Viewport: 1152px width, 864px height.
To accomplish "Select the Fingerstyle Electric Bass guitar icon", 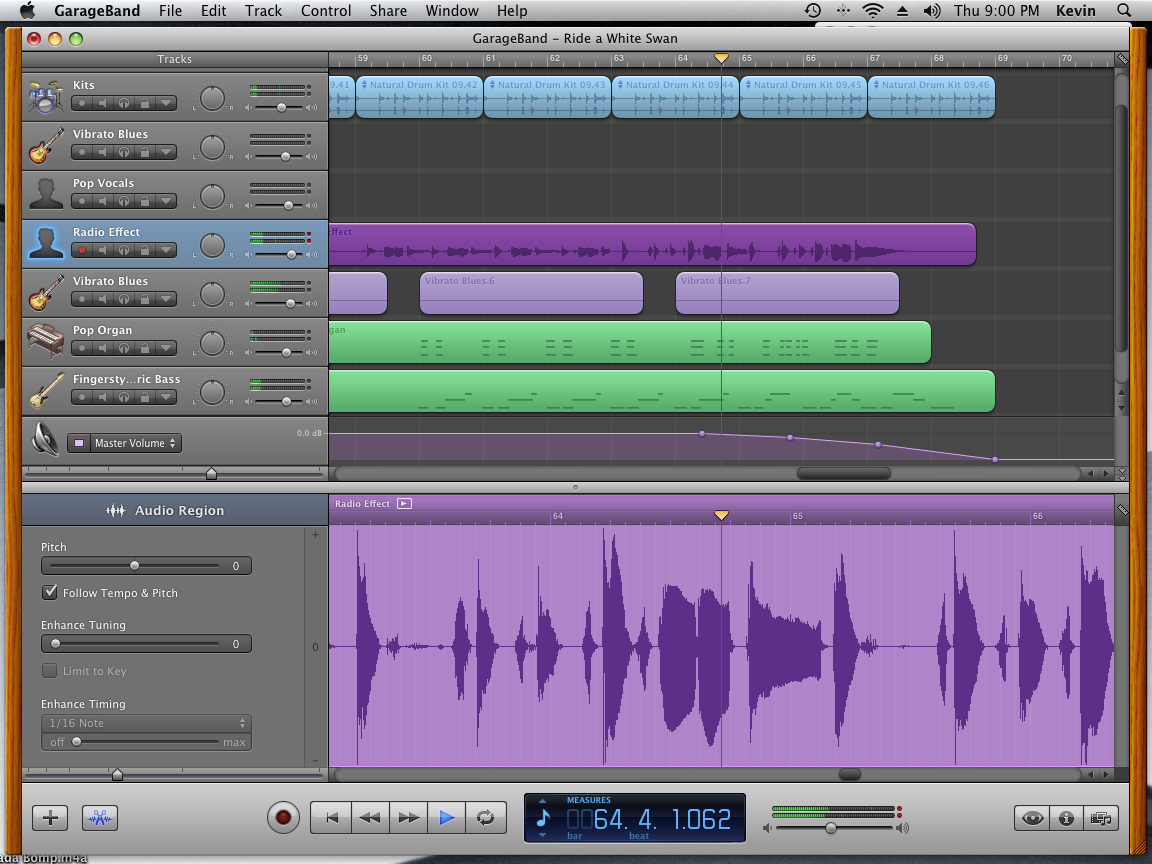I will (46, 390).
